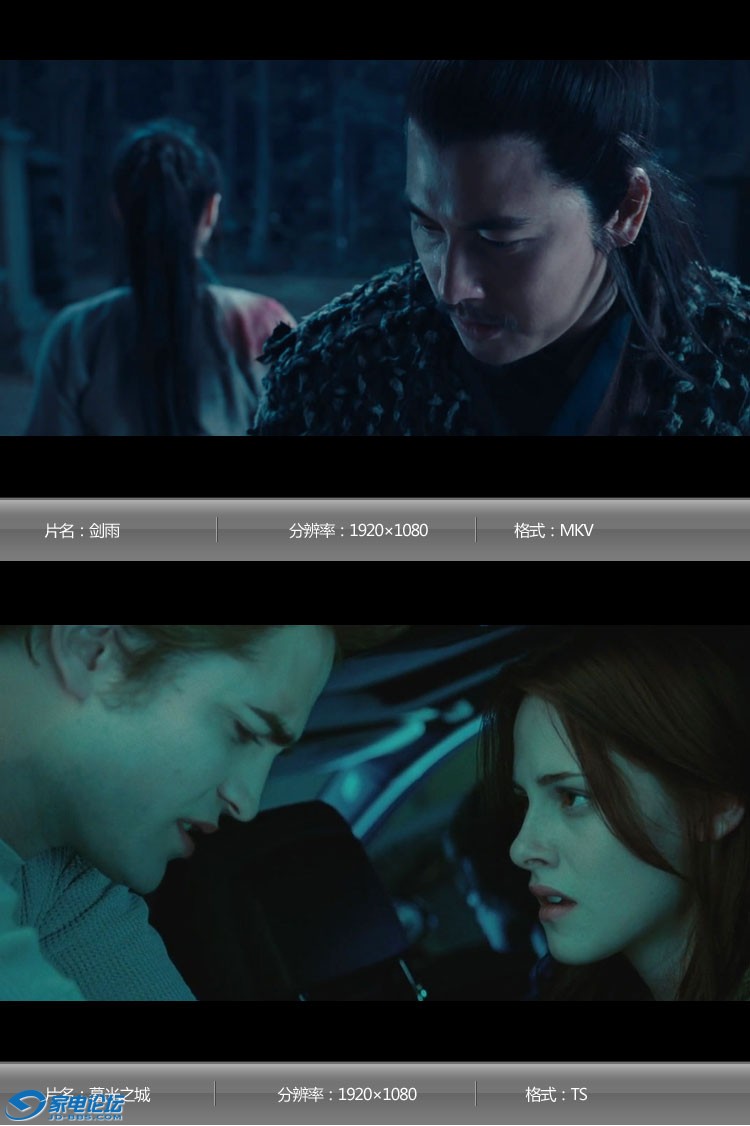Select the second bar's 分辨率：1920×1080 text

point(347,1094)
